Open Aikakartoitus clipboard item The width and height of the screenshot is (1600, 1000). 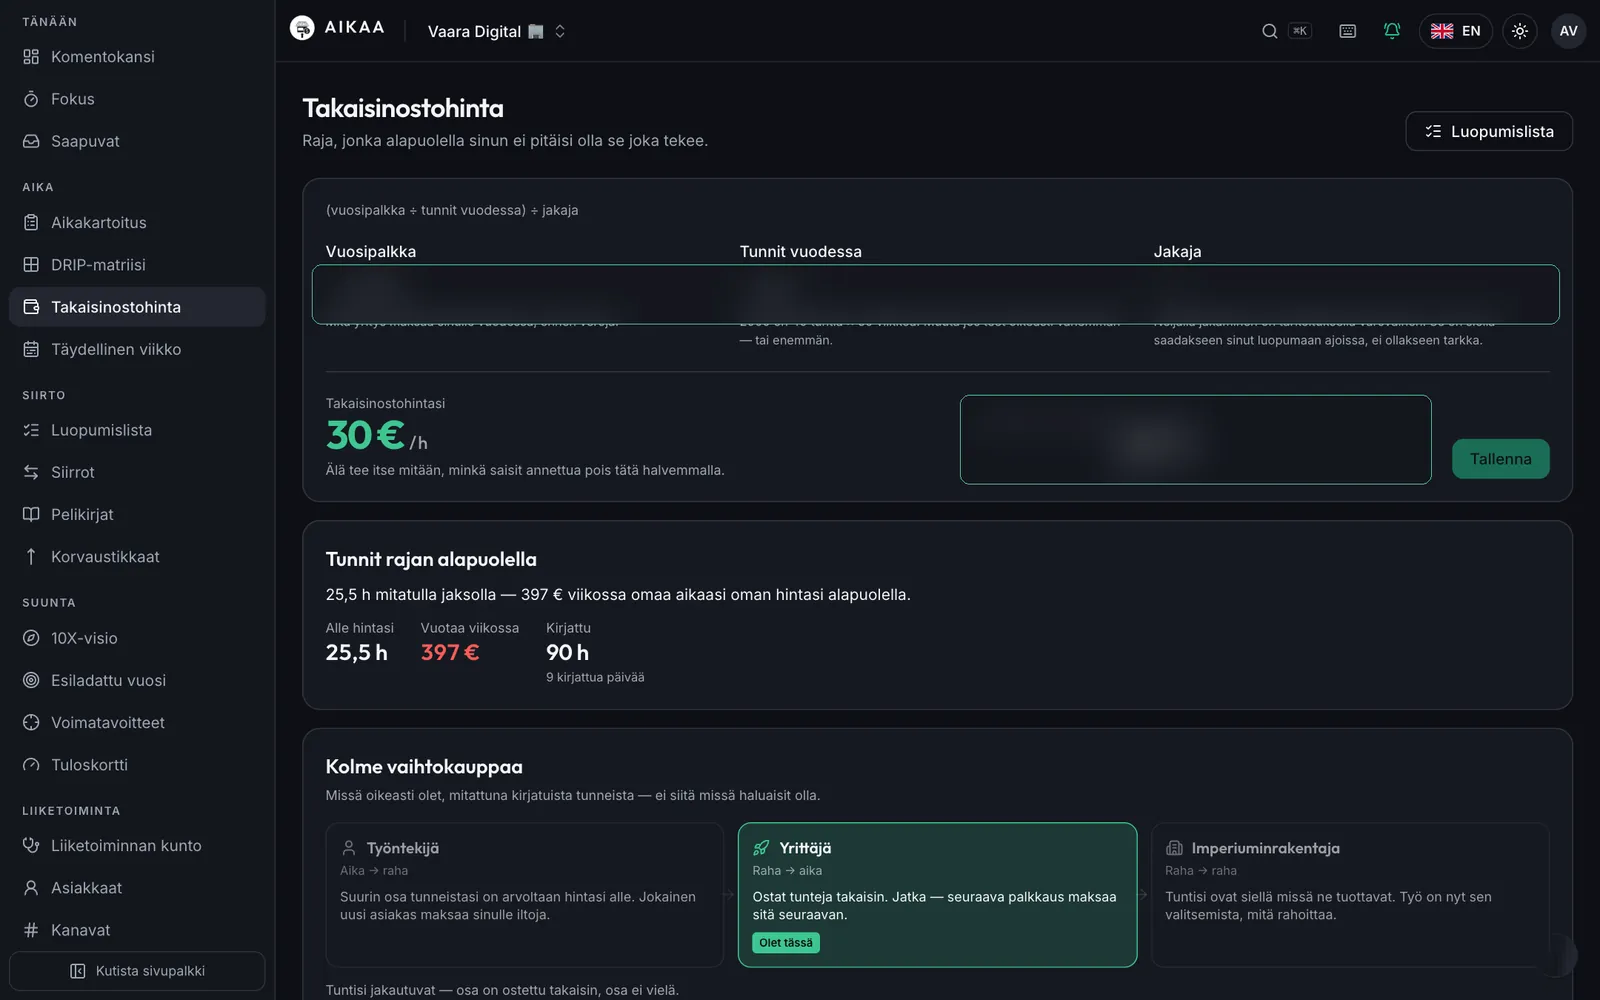[x=137, y=223]
